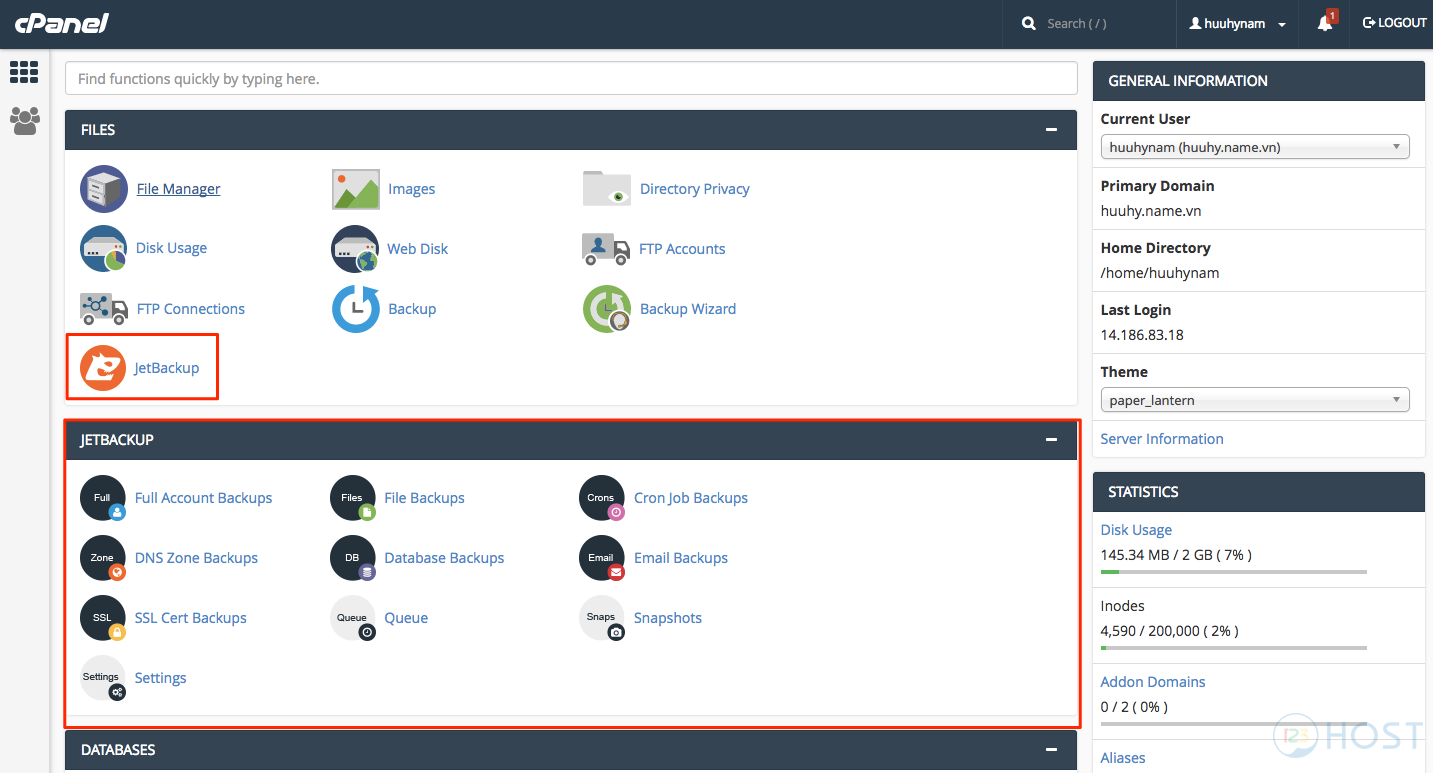Click the Disk Usage statistics link
Screen dimensions: 1433x773
1136,530
